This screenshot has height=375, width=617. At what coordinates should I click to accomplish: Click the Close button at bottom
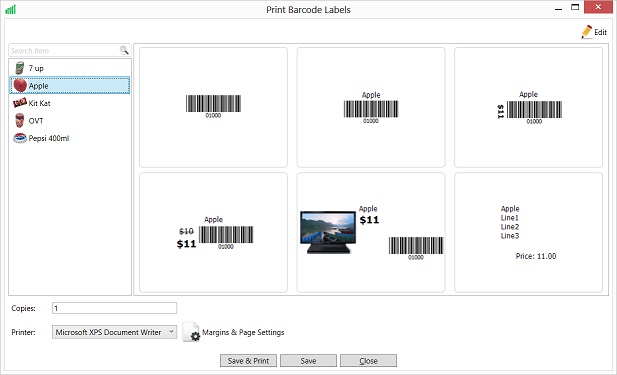pos(368,361)
